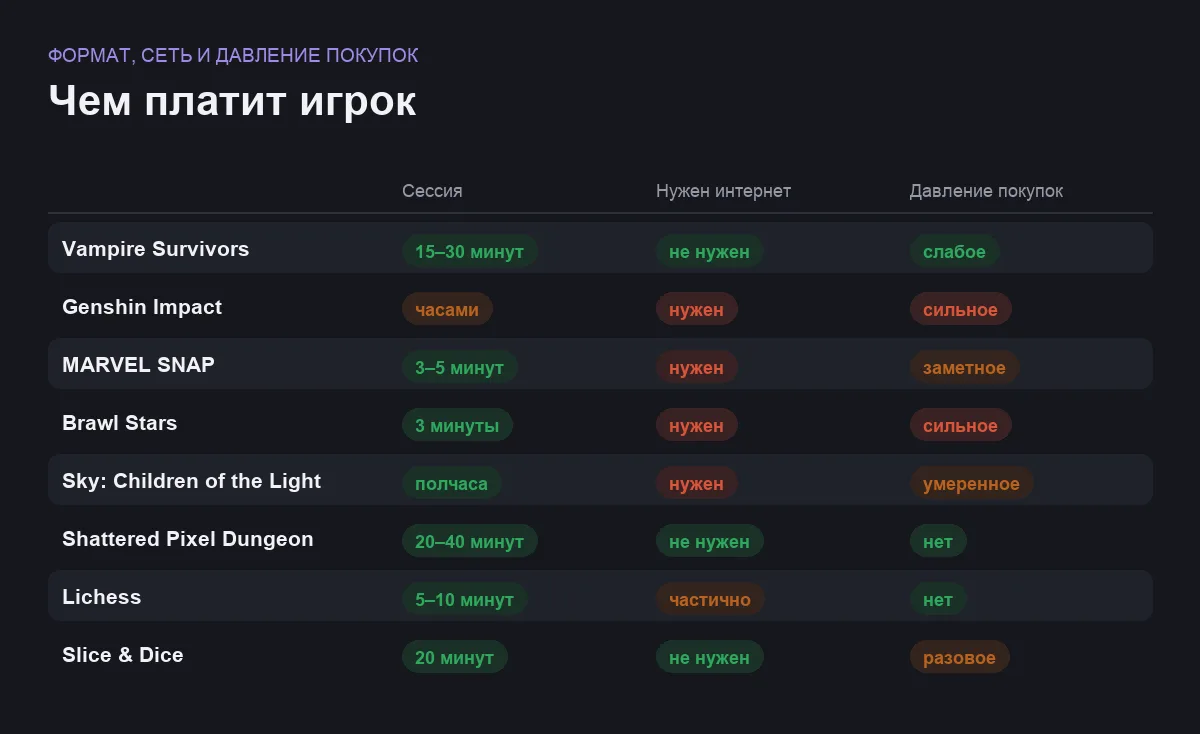This screenshot has height=734, width=1200.
Task: Click the subtitle 'ФОРМАТ, СЕТЬ И ДАВЛЕНИЕ ПОКУПОК'
Action: 233,55
